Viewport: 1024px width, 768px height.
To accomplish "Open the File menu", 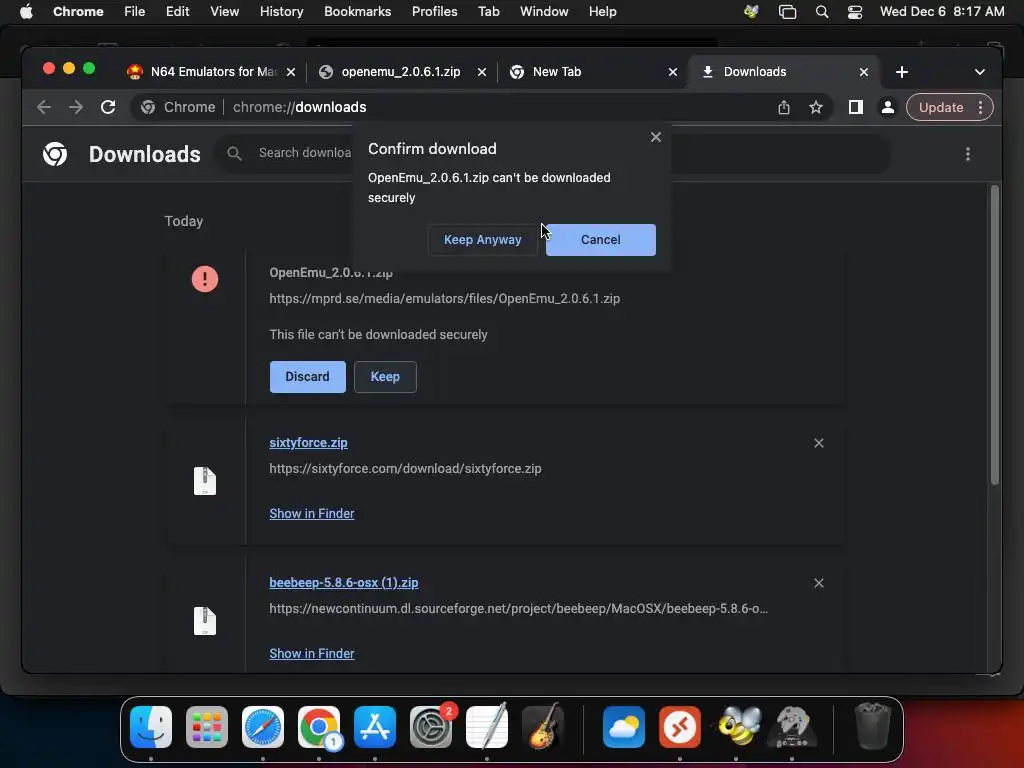I will (x=135, y=11).
